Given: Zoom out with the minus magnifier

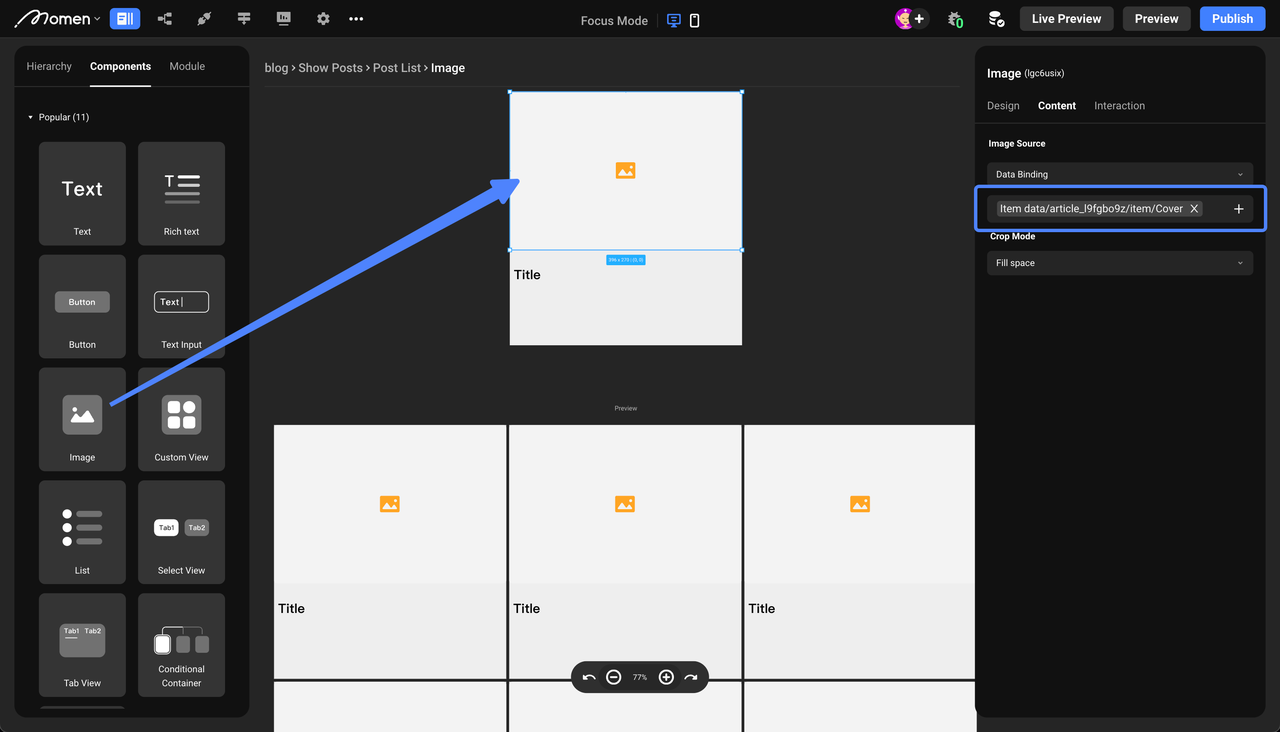Looking at the screenshot, I should 614,677.
